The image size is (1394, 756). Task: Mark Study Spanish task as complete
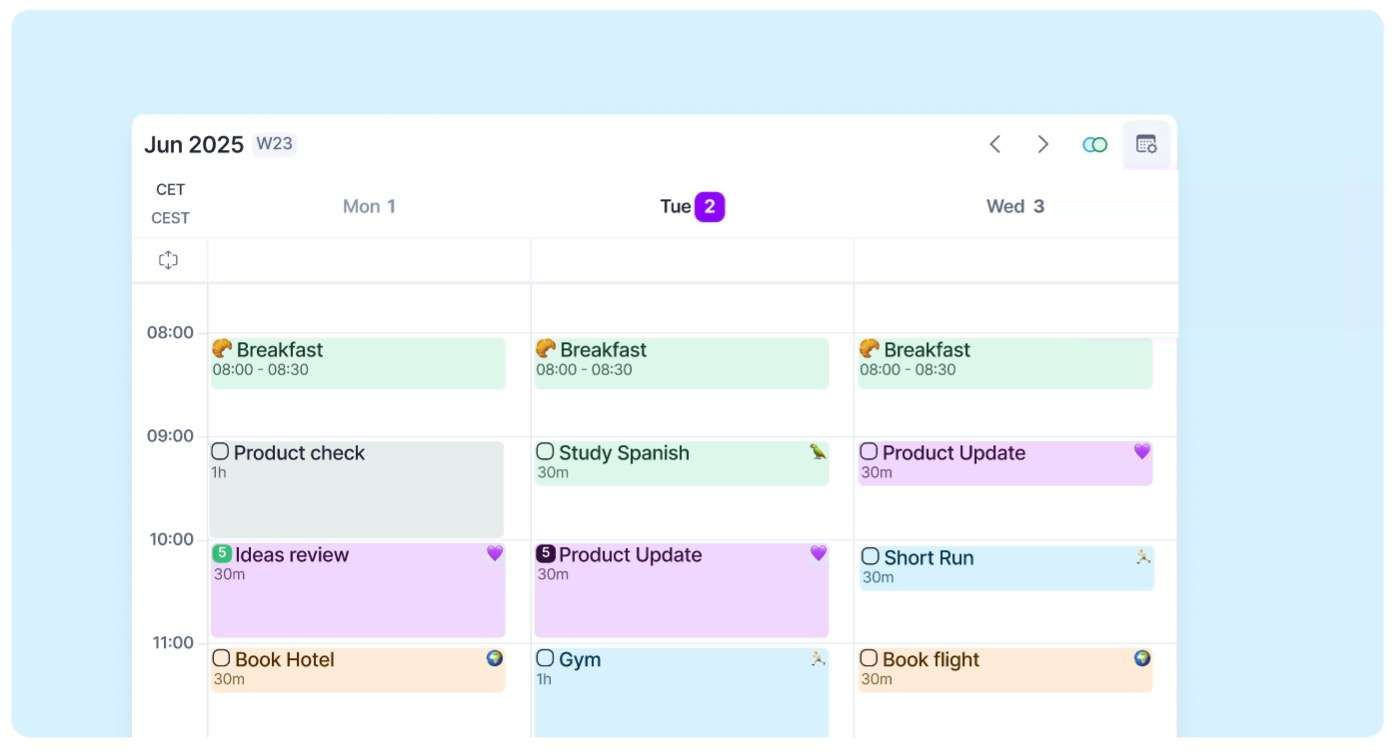(x=545, y=452)
